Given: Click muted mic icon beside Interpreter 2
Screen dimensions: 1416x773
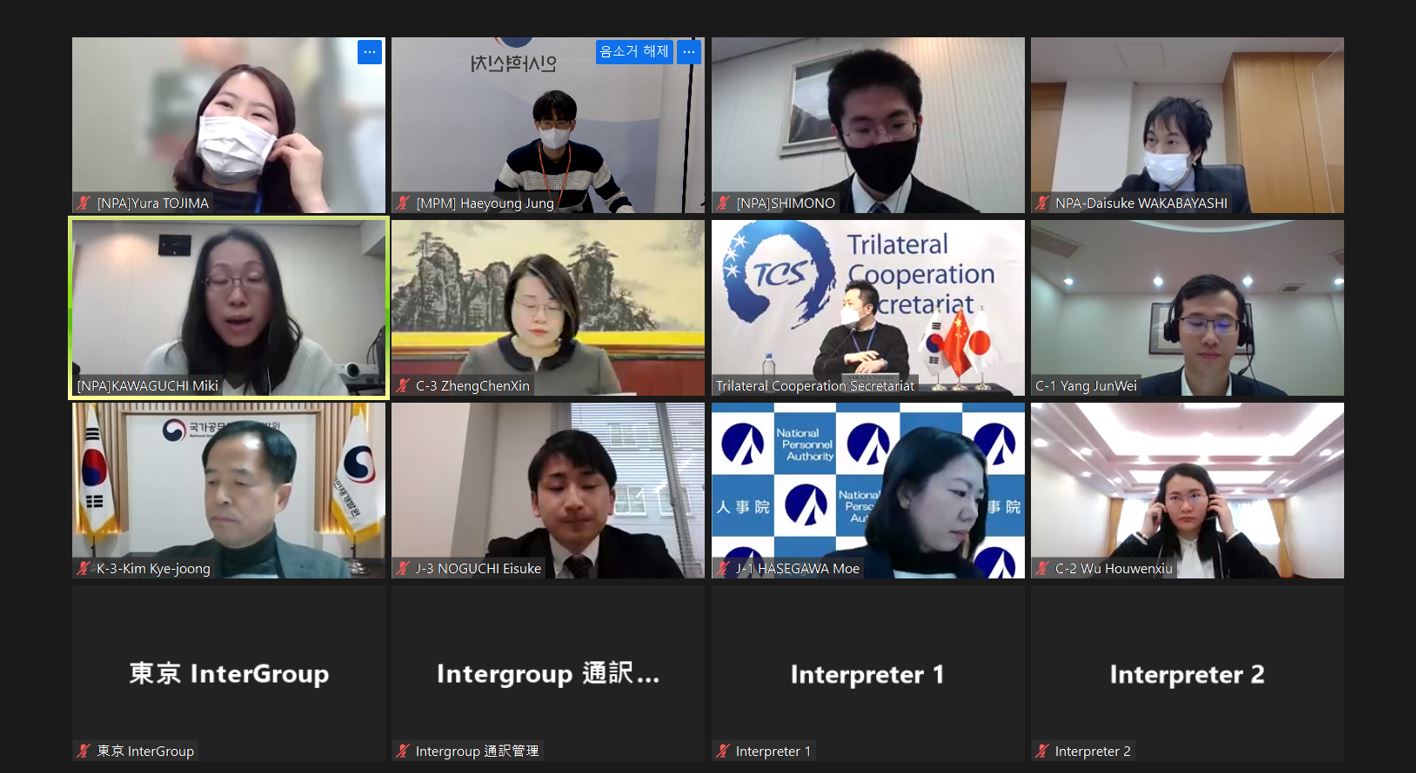Looking at the screenshot, I should (1043, 751).
